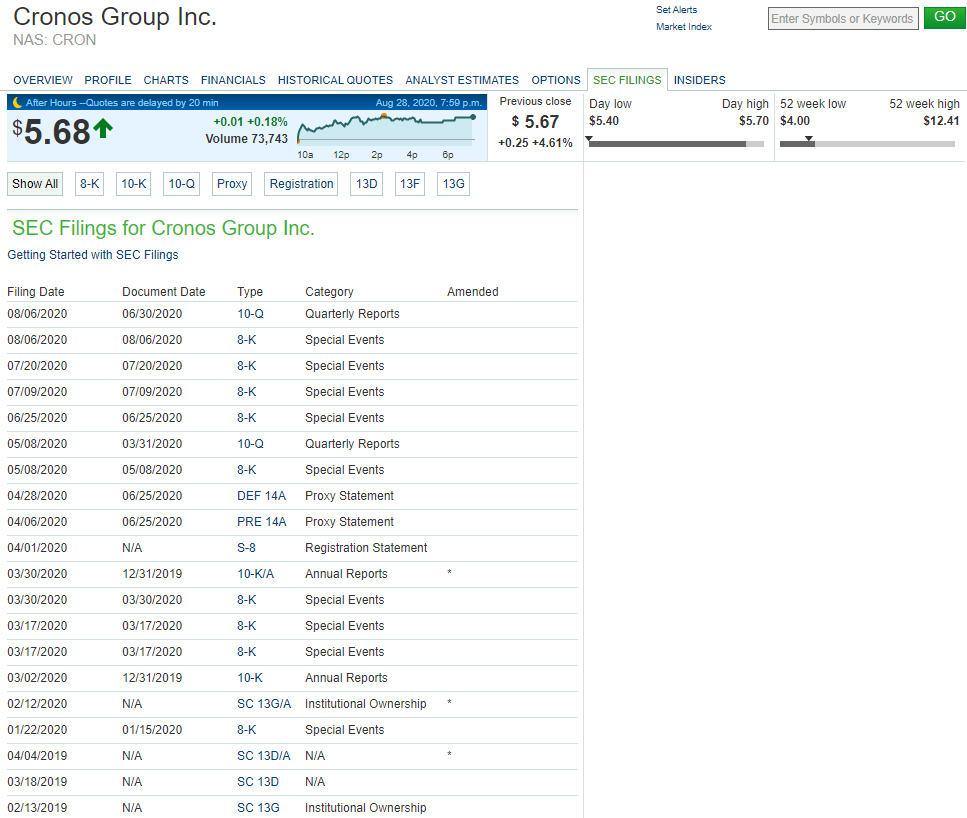
Task: Open the Overview tab
Action: pos(43,80)
